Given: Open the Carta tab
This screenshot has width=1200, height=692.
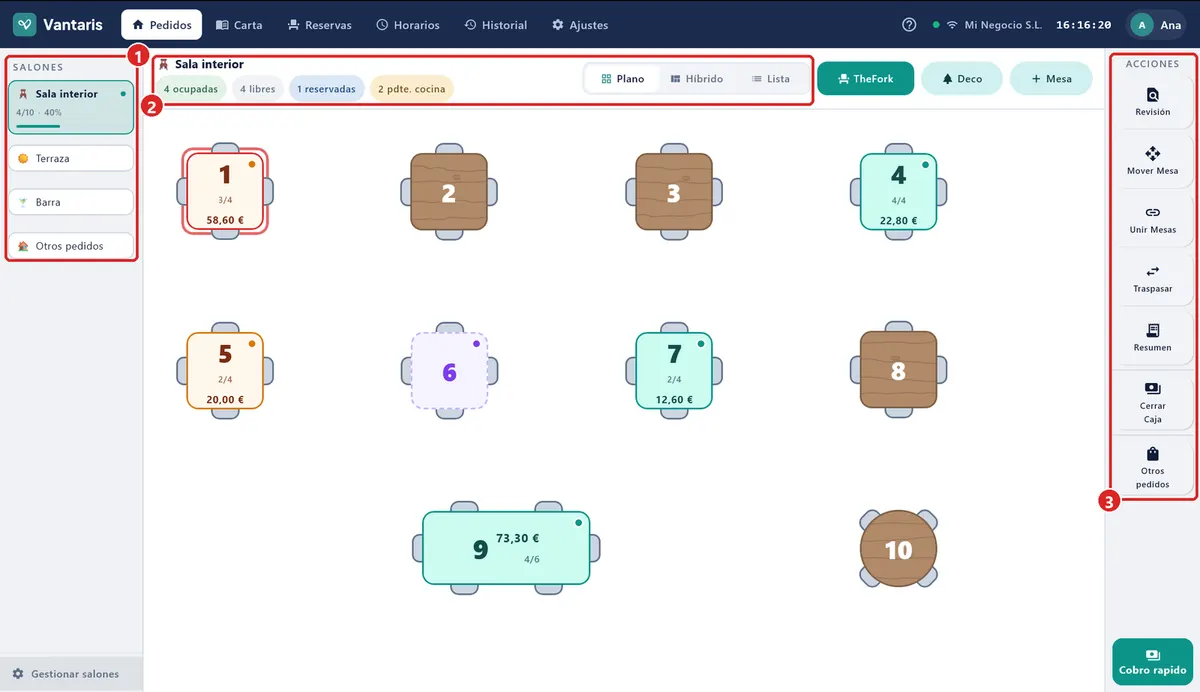Looking at the screenshot, I should pyautogui.click(x=239, y=25).
